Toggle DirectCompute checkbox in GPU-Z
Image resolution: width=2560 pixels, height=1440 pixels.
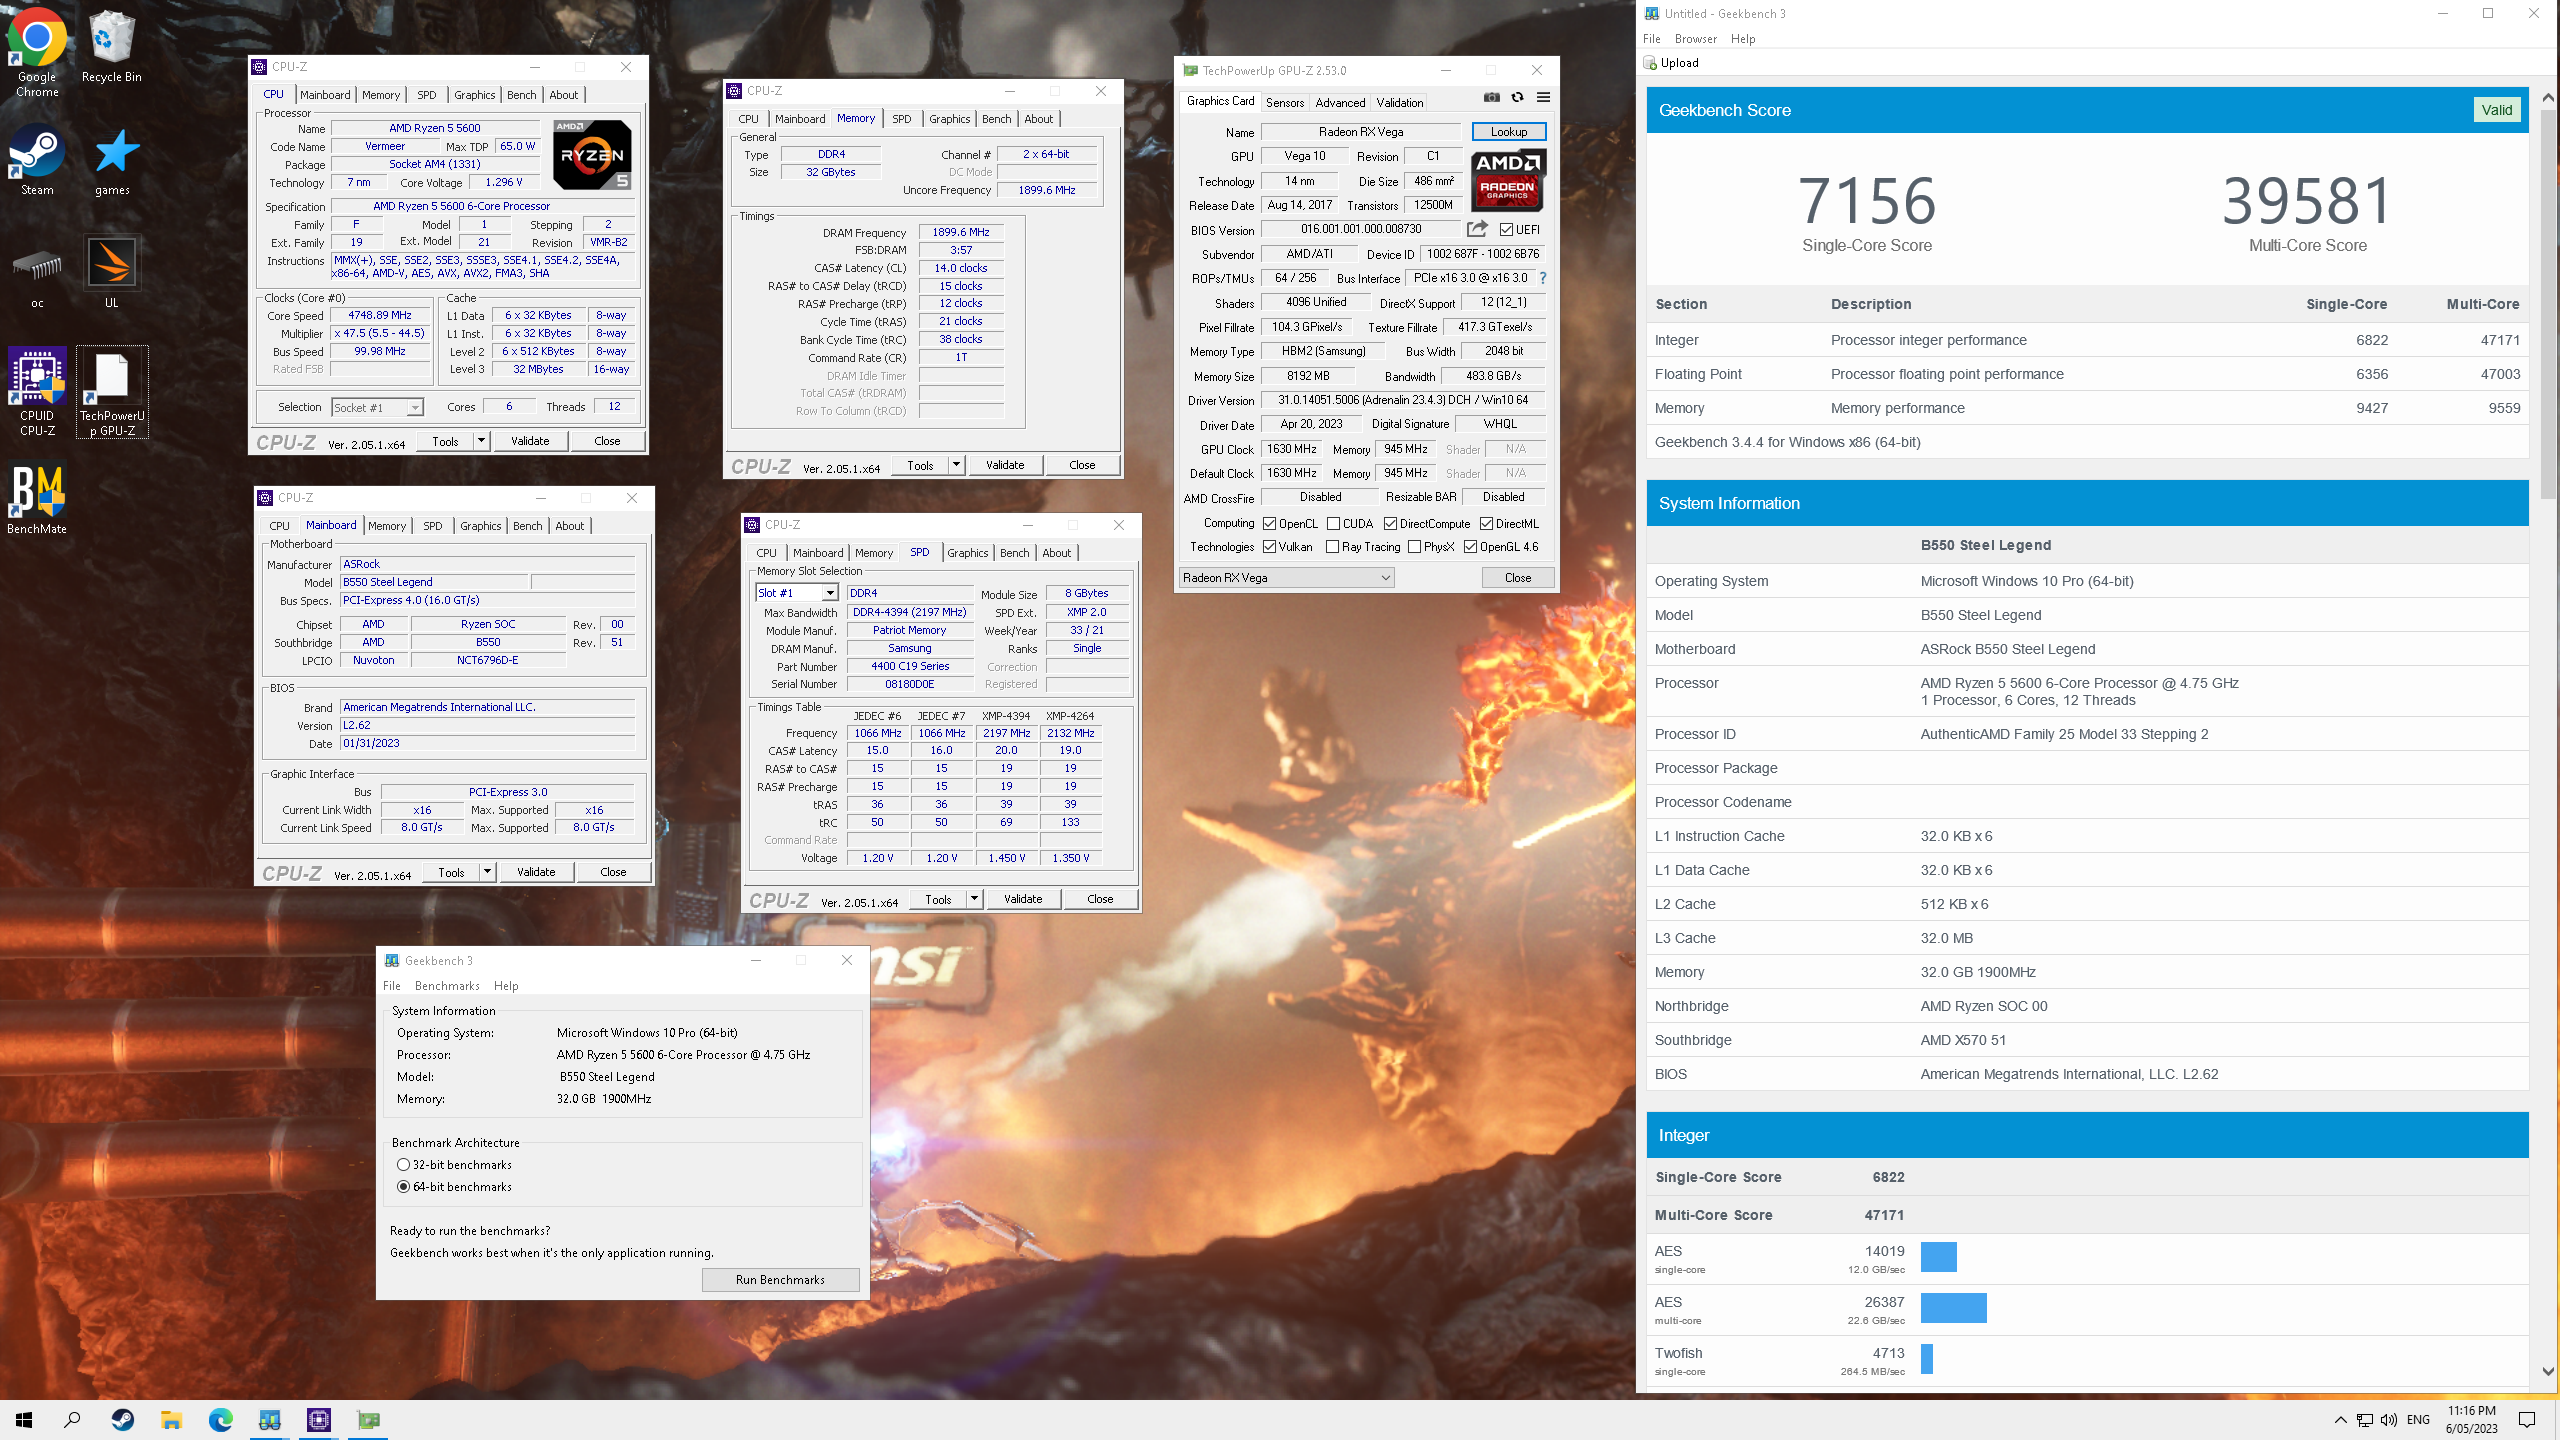pyautogui.click(x=1390, y=524)
